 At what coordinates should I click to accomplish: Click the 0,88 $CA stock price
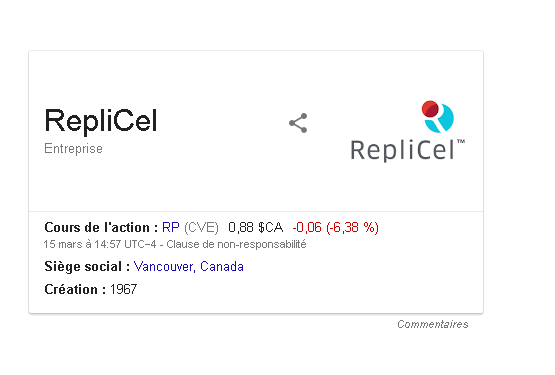[x=256, y=227]
